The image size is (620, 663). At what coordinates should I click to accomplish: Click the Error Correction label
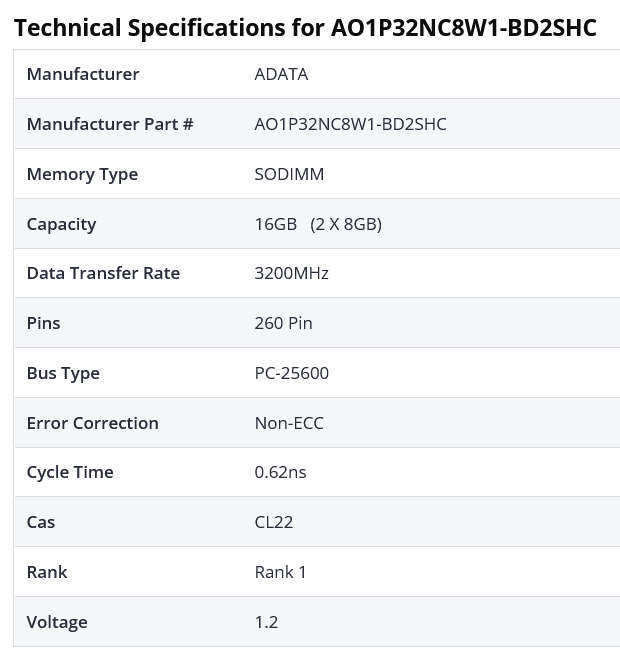[x=93, y=423]
